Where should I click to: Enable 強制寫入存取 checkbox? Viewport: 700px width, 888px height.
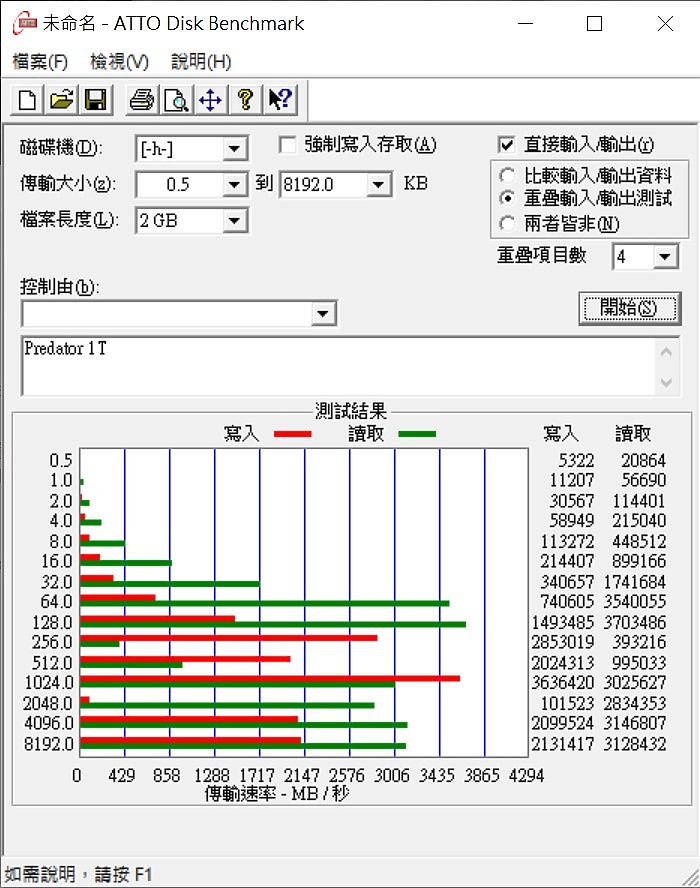[288, 145]
